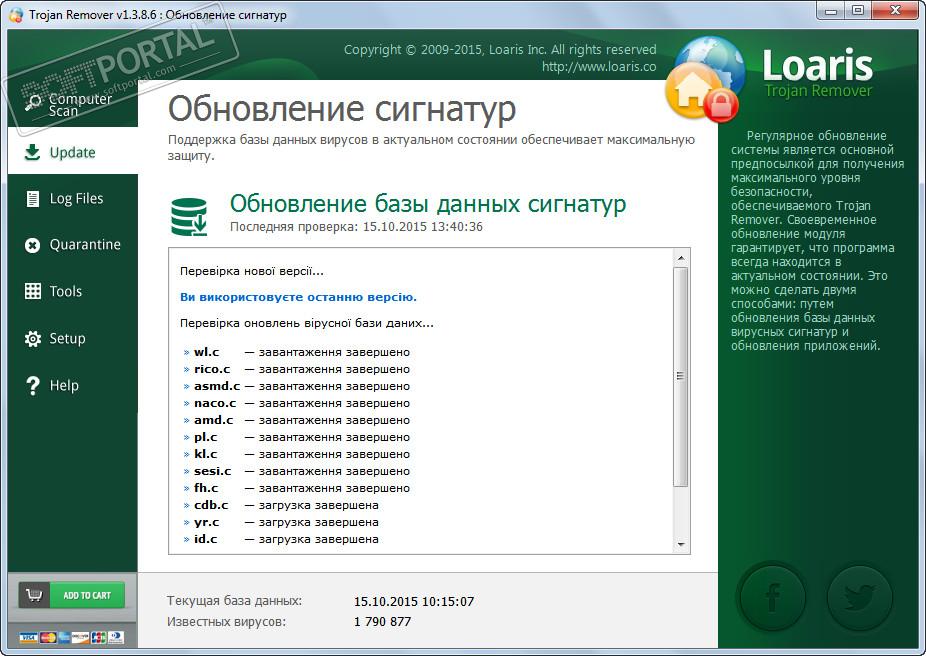
Task: Maximize the Trojan Remover window
Action: pos(857,11)
